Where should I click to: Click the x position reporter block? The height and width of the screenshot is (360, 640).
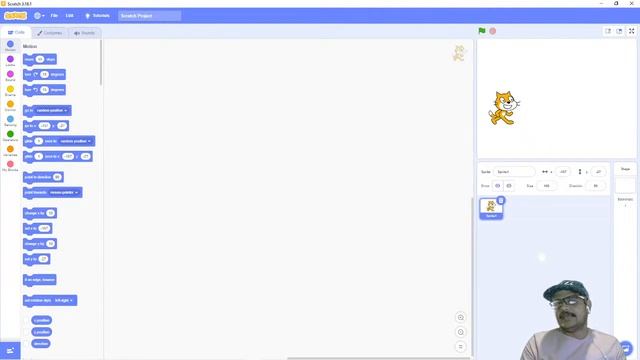tap(42, 320)
